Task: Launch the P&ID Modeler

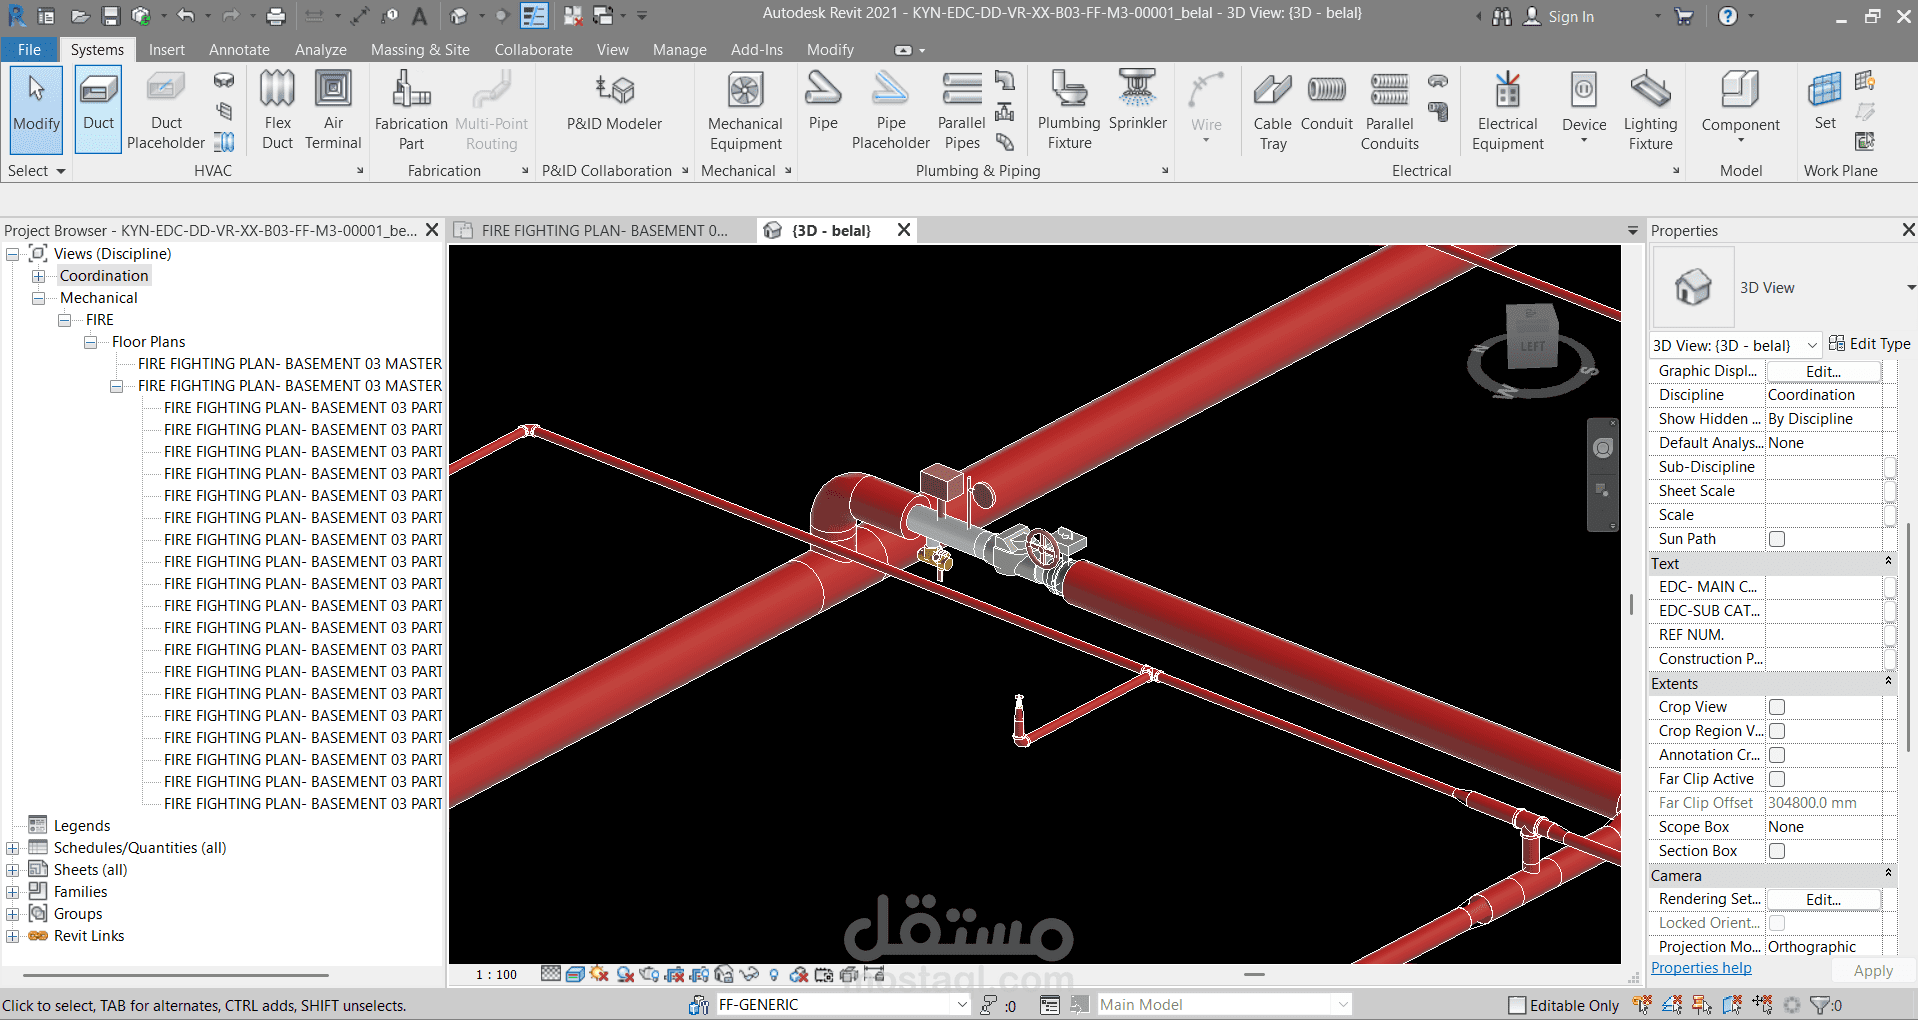Action: (x=614, y=101)
